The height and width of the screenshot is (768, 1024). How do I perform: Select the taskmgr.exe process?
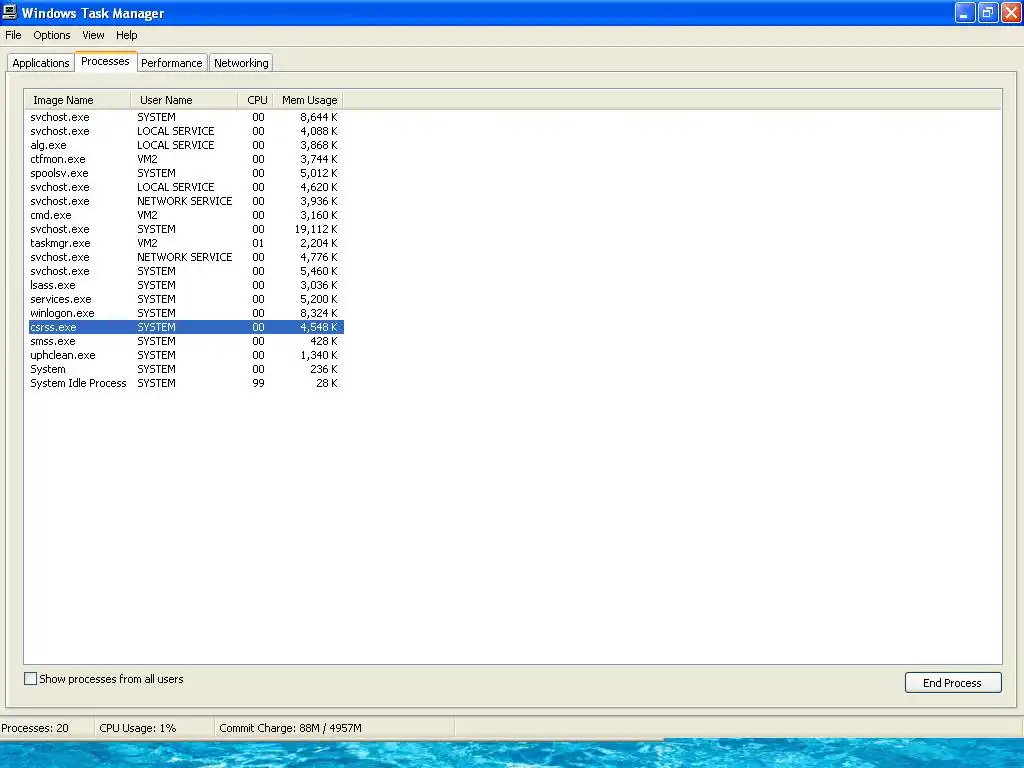[185, 243]
